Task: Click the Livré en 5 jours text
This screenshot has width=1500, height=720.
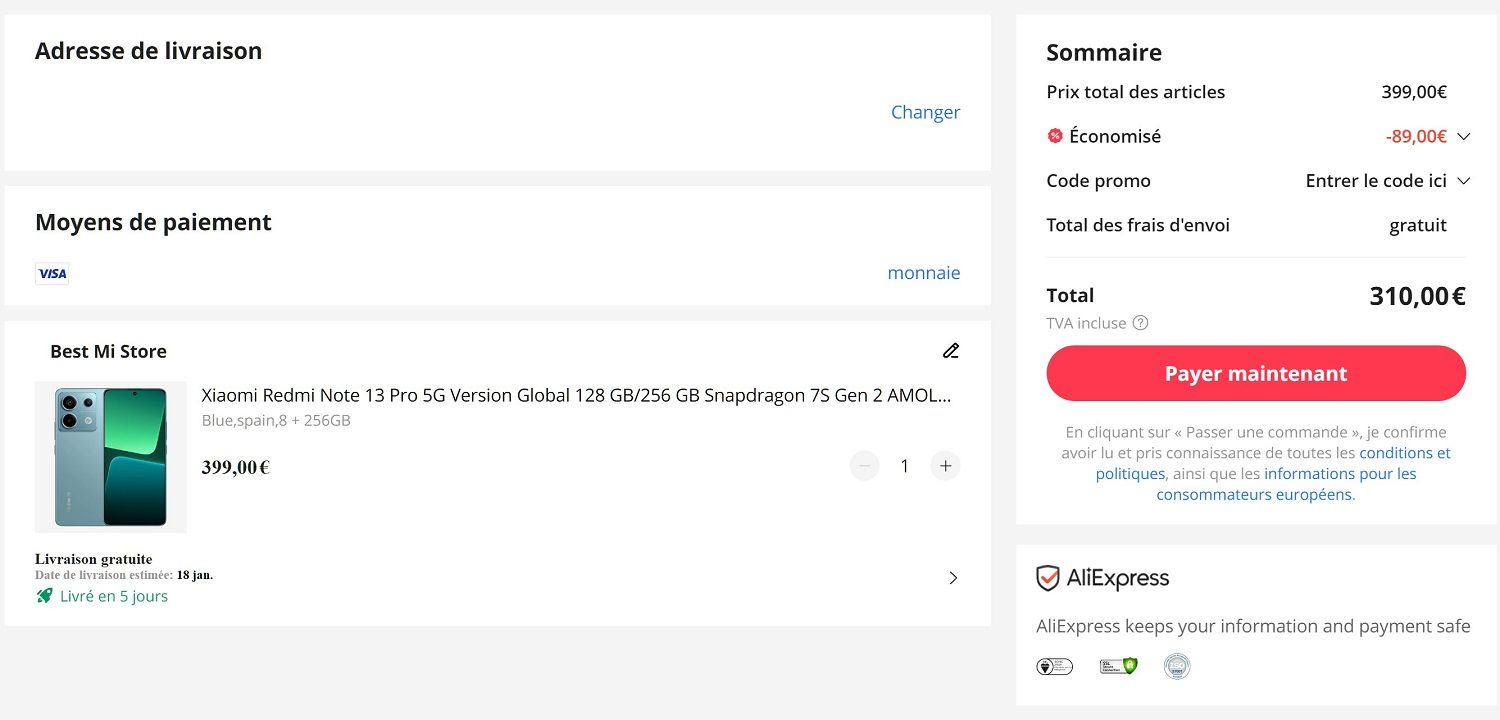Action: pyautogui.click(x=114, y=596)
